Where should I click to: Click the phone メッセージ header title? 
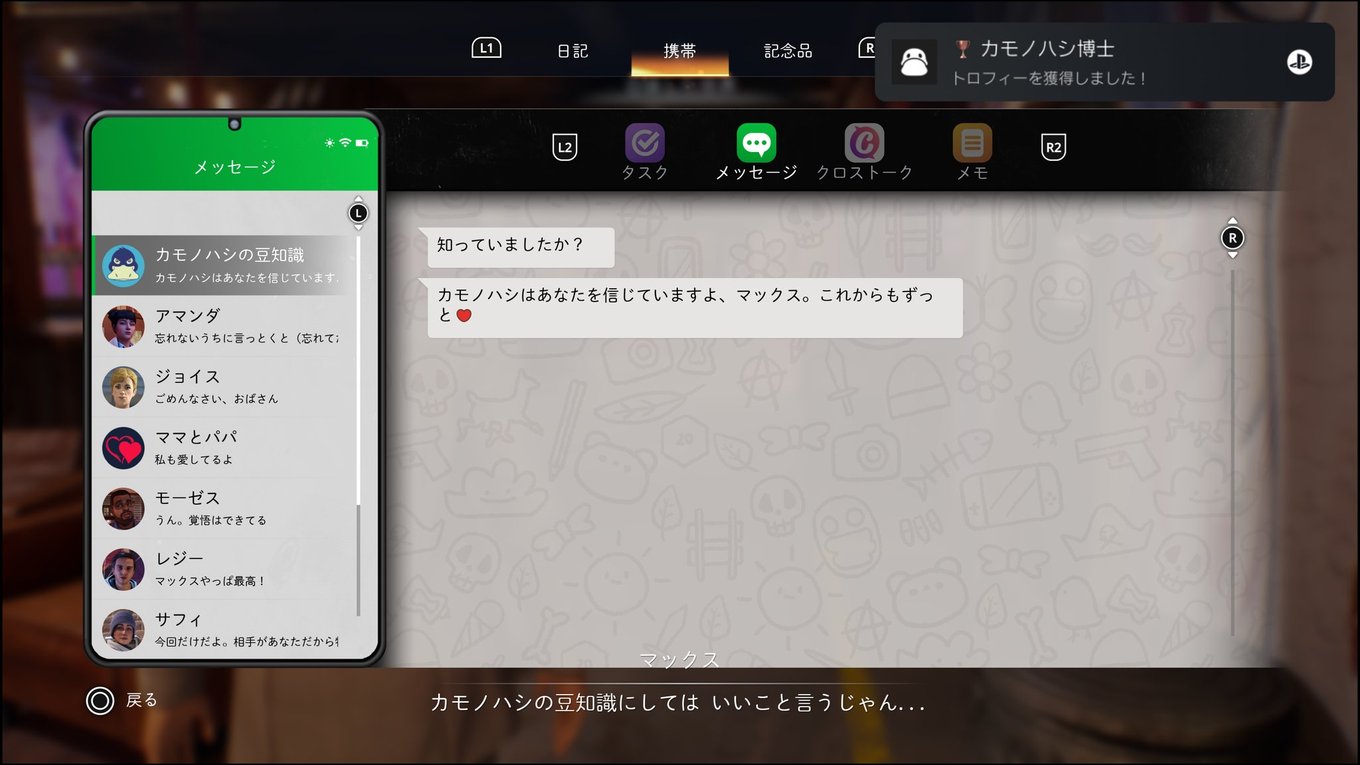235,167
